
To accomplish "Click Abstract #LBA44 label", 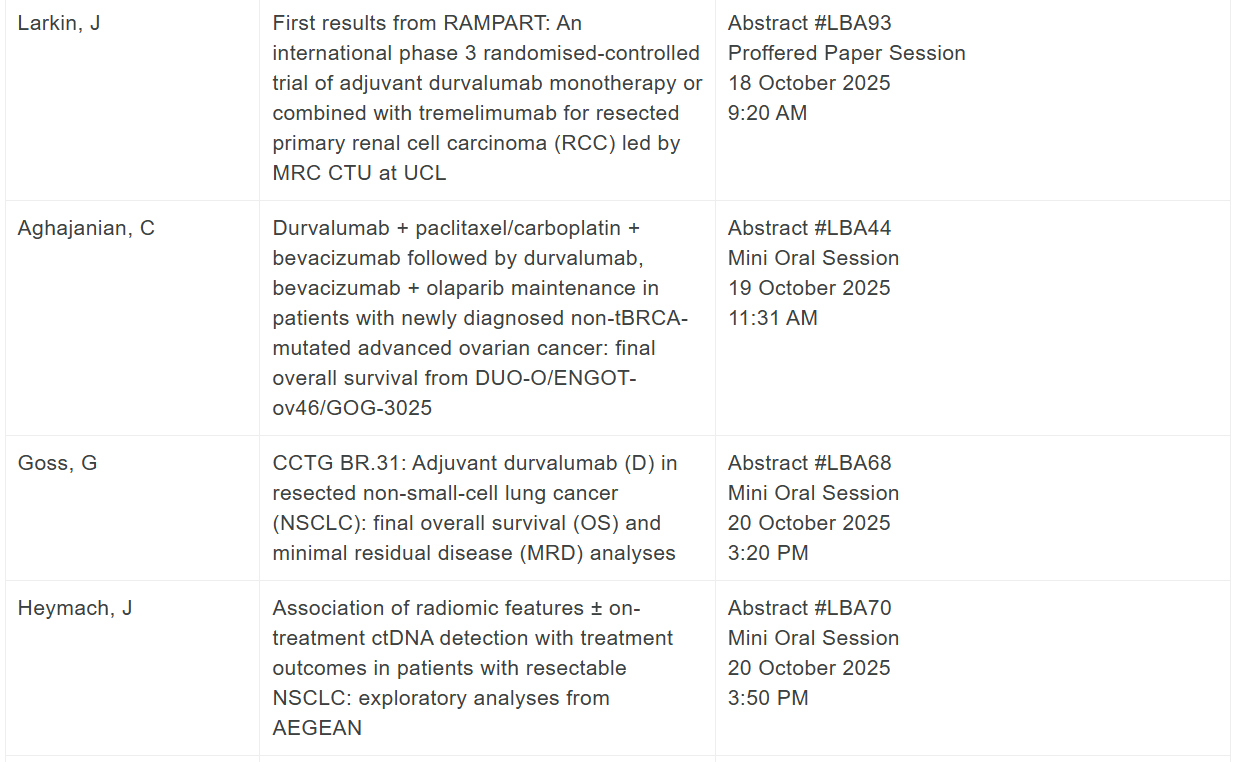I will 809,228.
